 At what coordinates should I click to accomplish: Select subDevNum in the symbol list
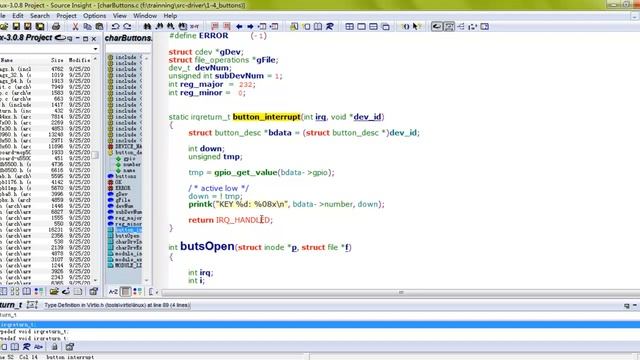coord(129,212)
